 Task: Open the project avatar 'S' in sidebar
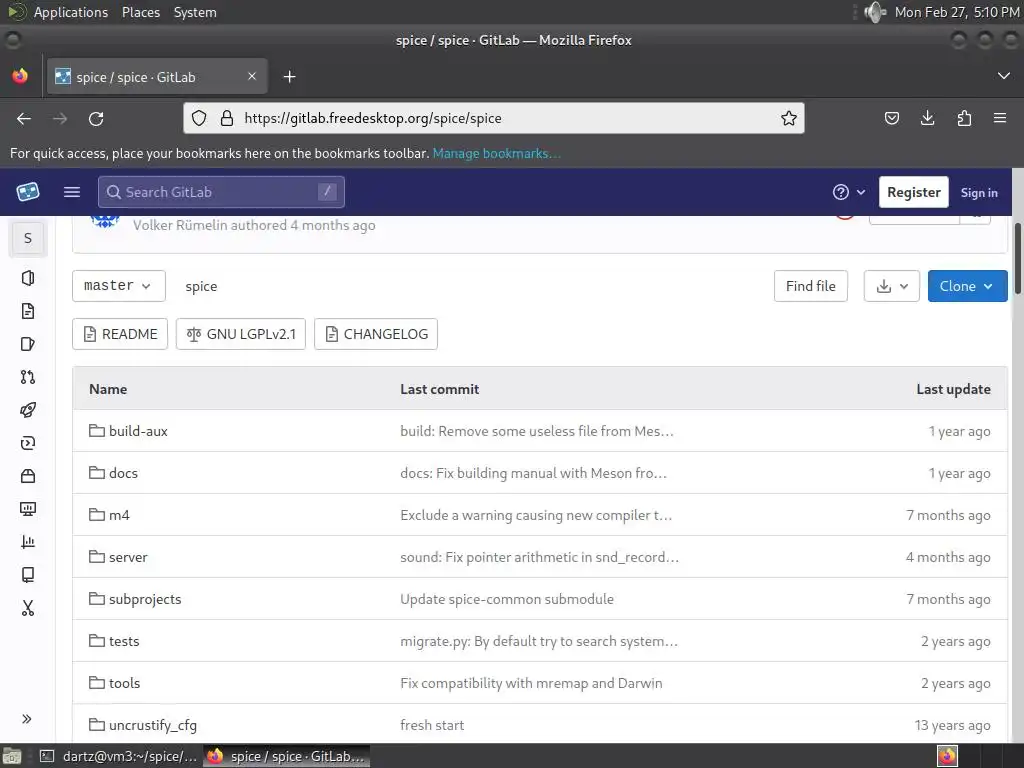(27, 238)
